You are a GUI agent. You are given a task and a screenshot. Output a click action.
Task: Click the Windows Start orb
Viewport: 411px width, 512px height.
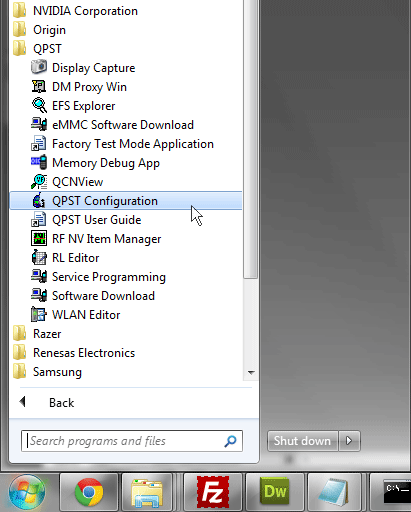pos(27,492)
